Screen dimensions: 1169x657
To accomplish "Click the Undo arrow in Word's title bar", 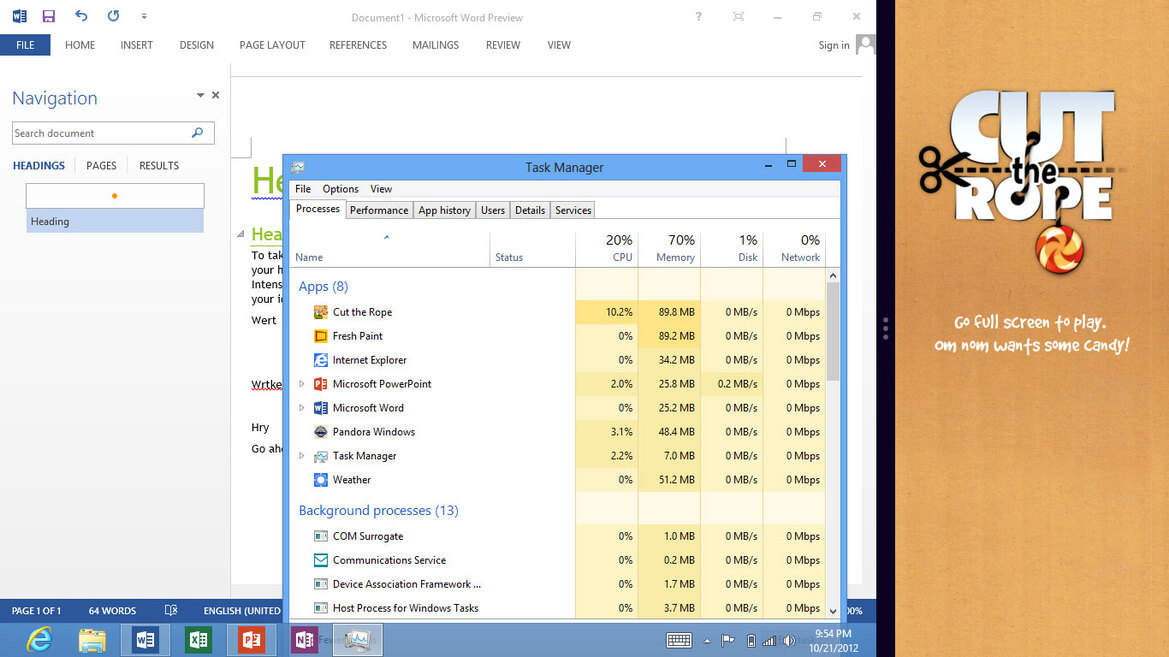I will click(x=81, y=16).
